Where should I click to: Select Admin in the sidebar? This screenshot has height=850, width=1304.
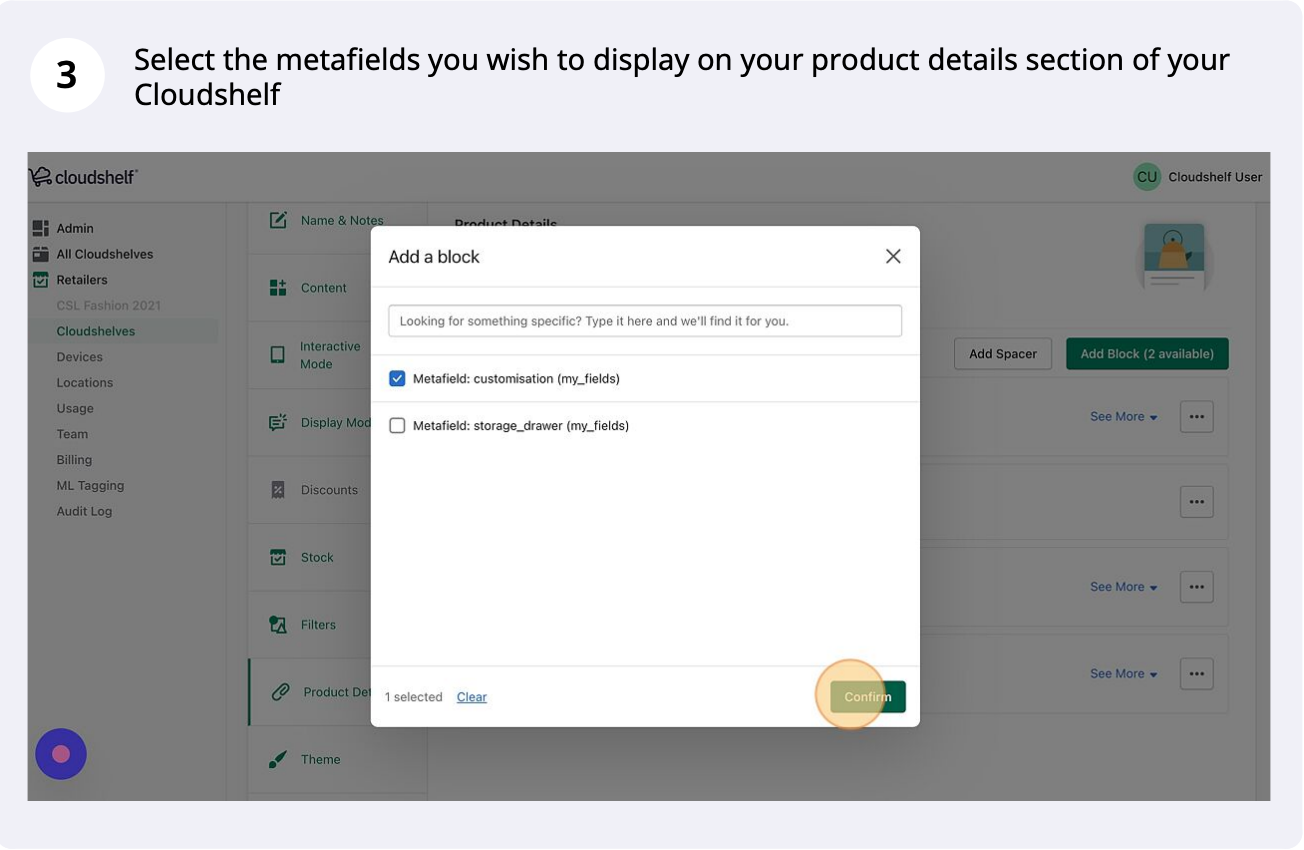[75, 229]
